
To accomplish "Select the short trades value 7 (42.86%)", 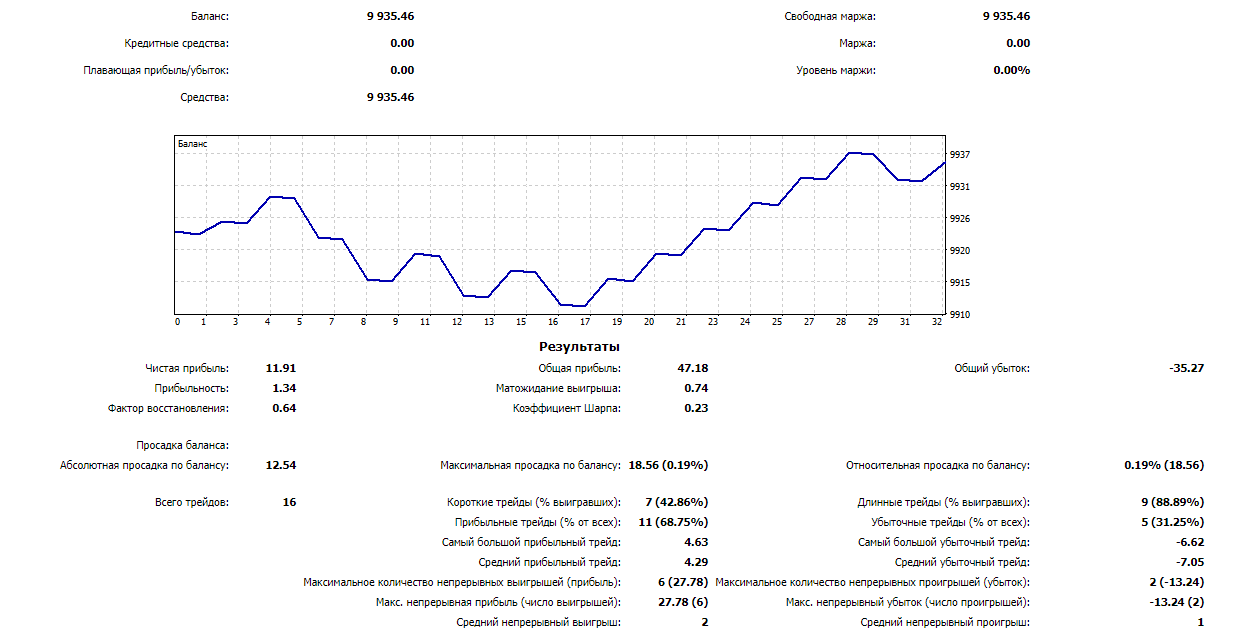I will 677,502.
